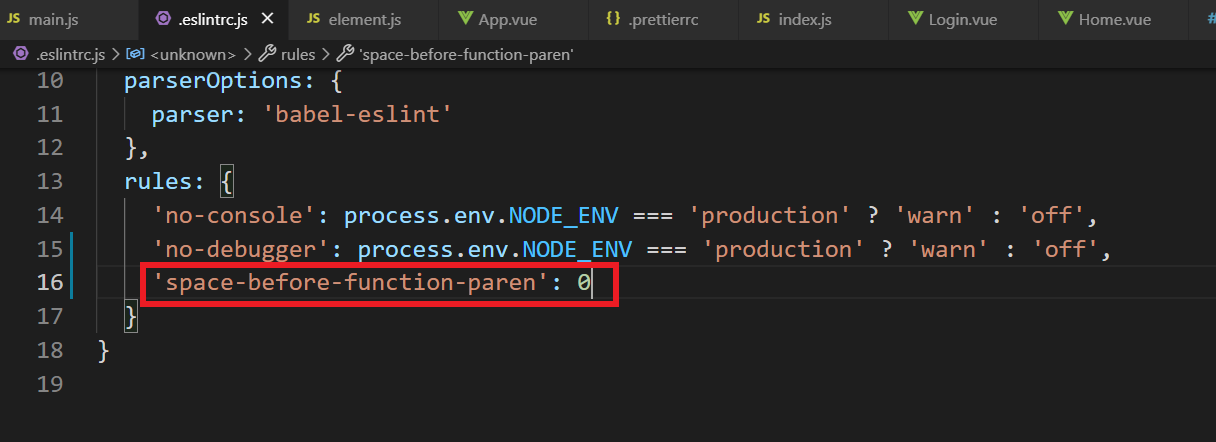Viewport: 1216px width, 442px height.
Task: Click the ESLint icon on active tab
Action: coord(164,20)
